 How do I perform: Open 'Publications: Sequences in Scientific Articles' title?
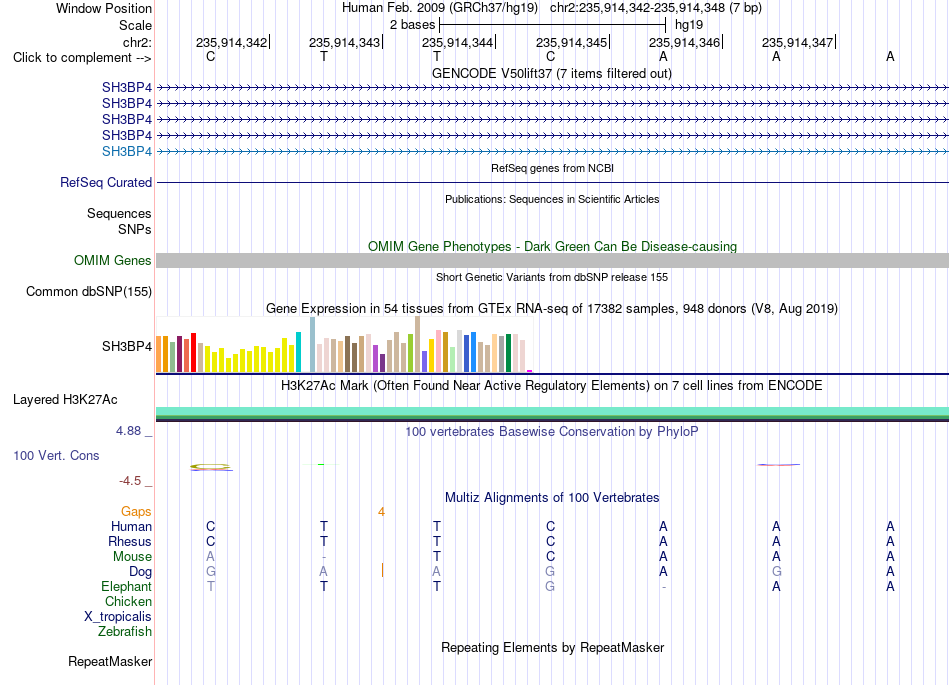point(552,199)
